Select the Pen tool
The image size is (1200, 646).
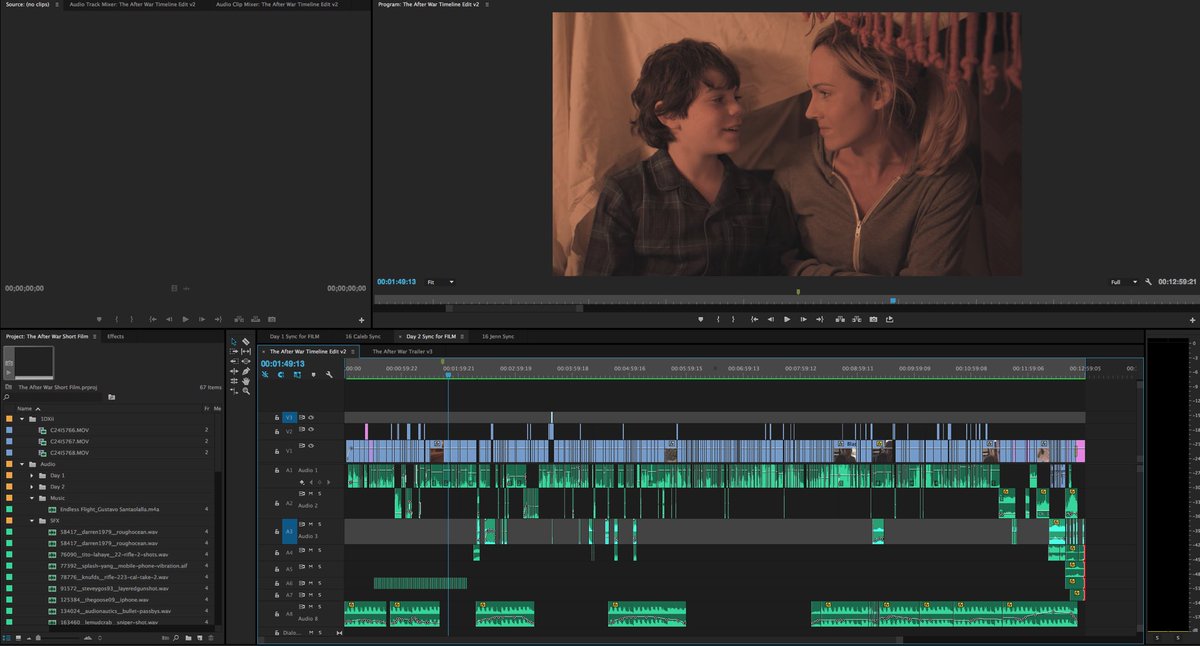pyautogui.click(x=246, y=371)
